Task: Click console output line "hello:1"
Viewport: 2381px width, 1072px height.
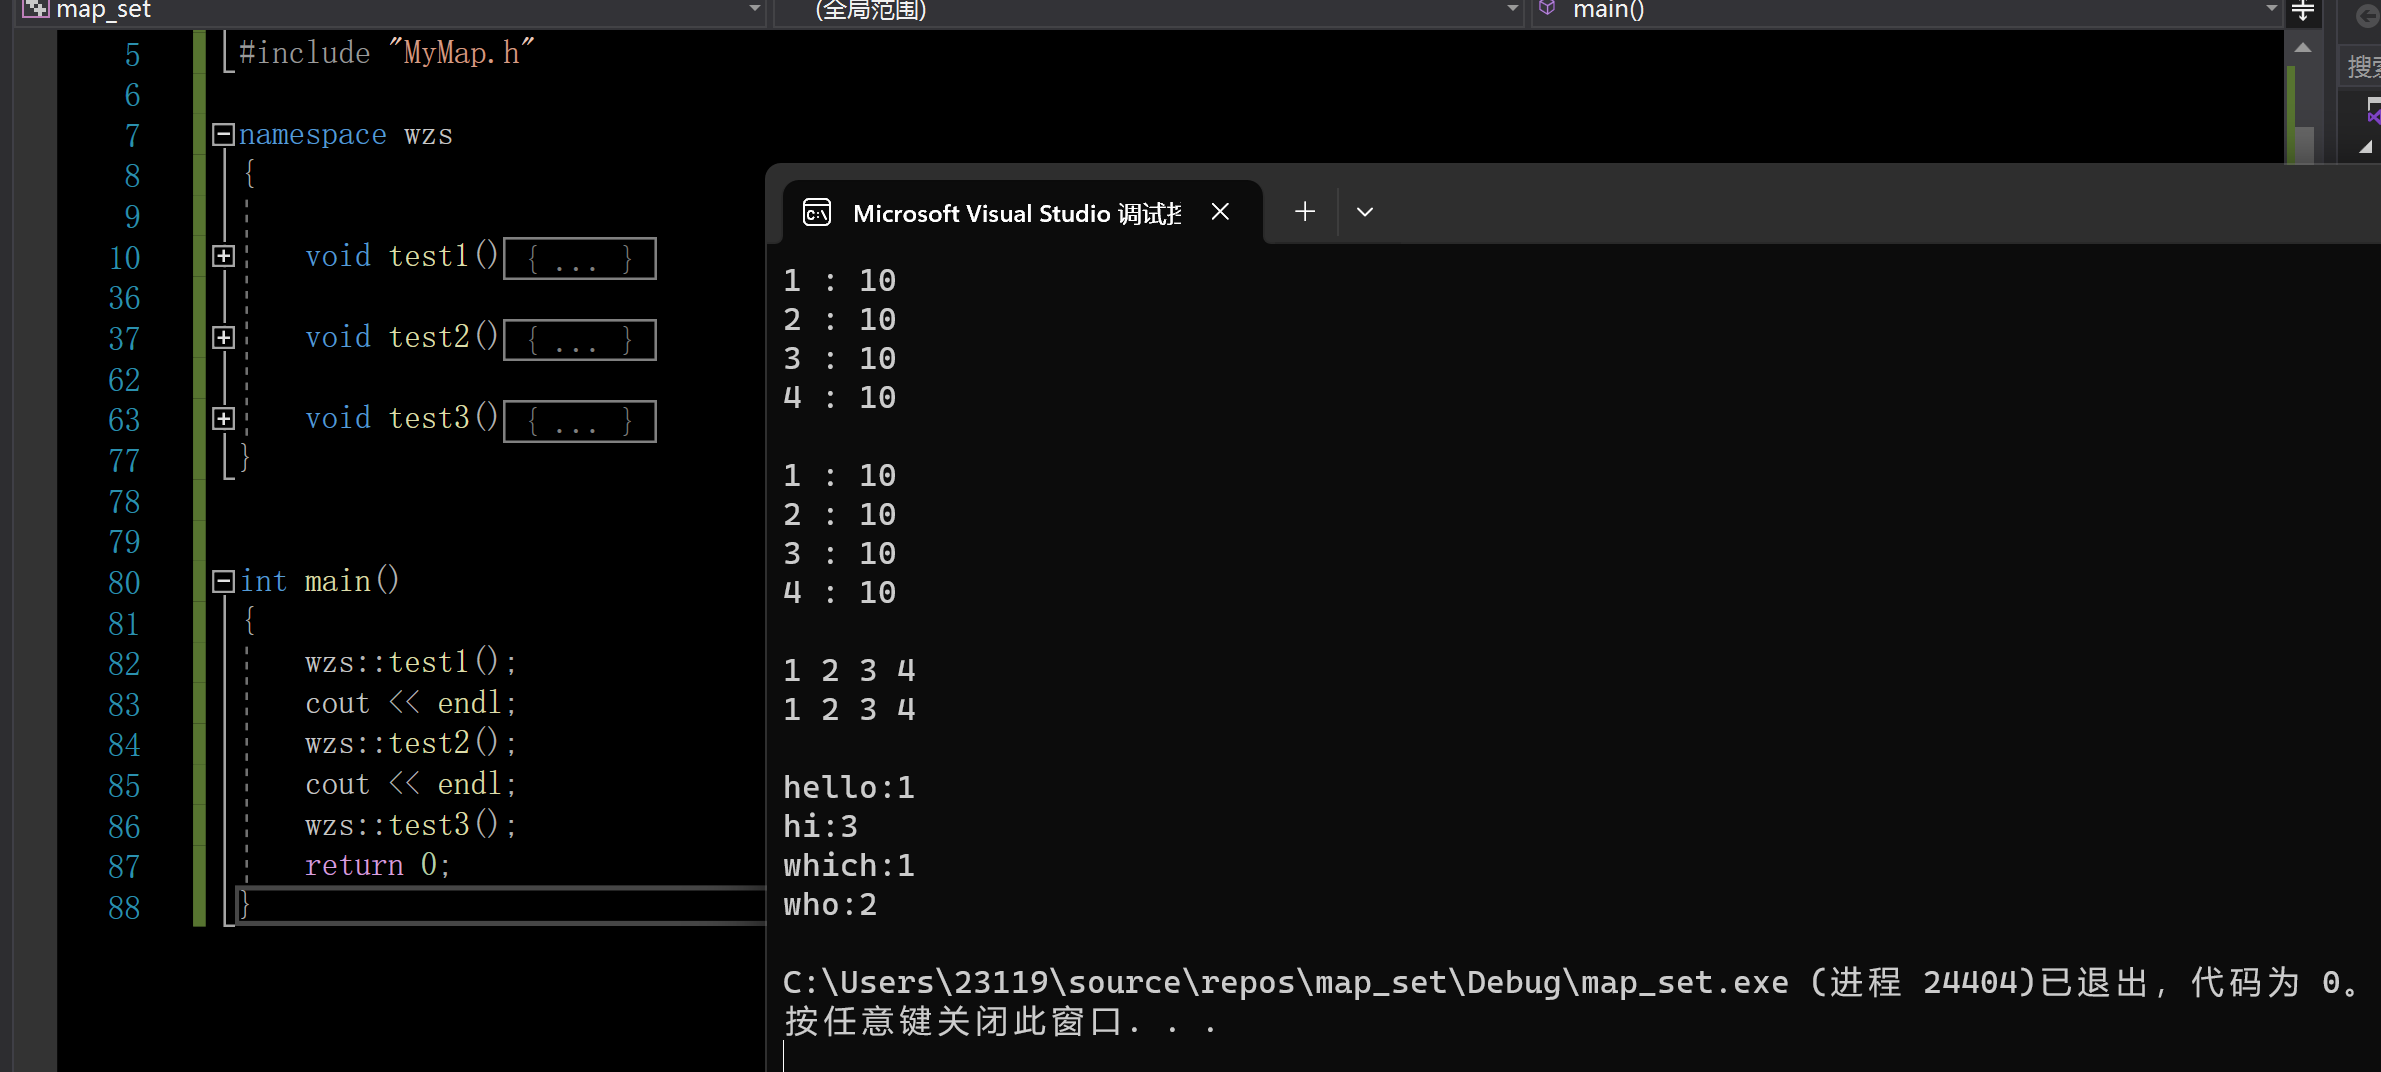Action: pyautogui.click(x=849, y=788)
